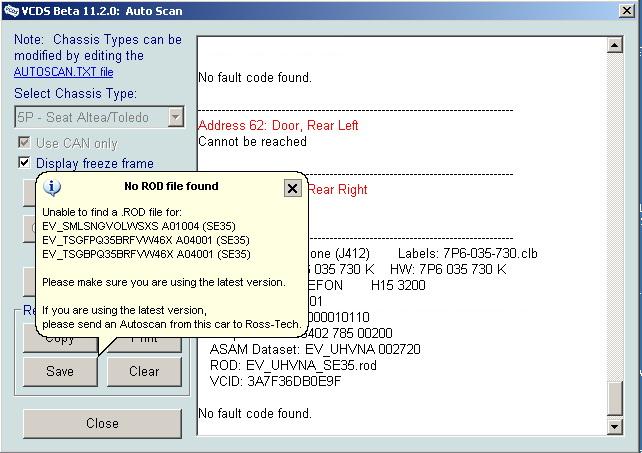Click the scrollbar down arrow

[x=614, y=427]
